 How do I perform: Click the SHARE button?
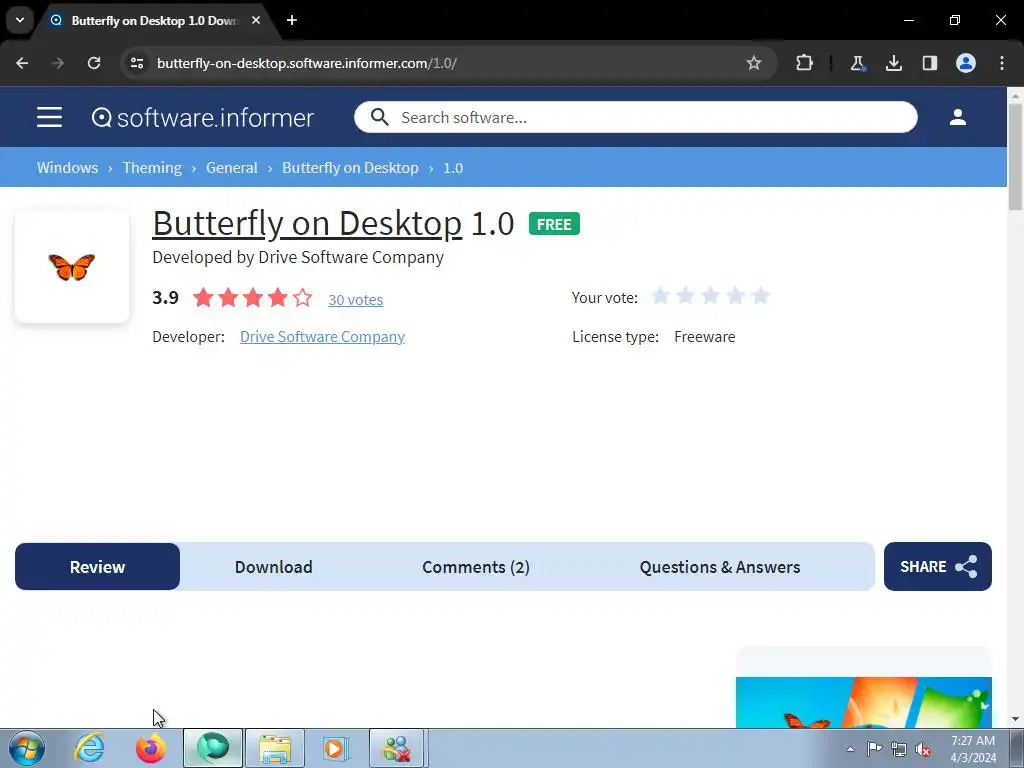[938, 566]
